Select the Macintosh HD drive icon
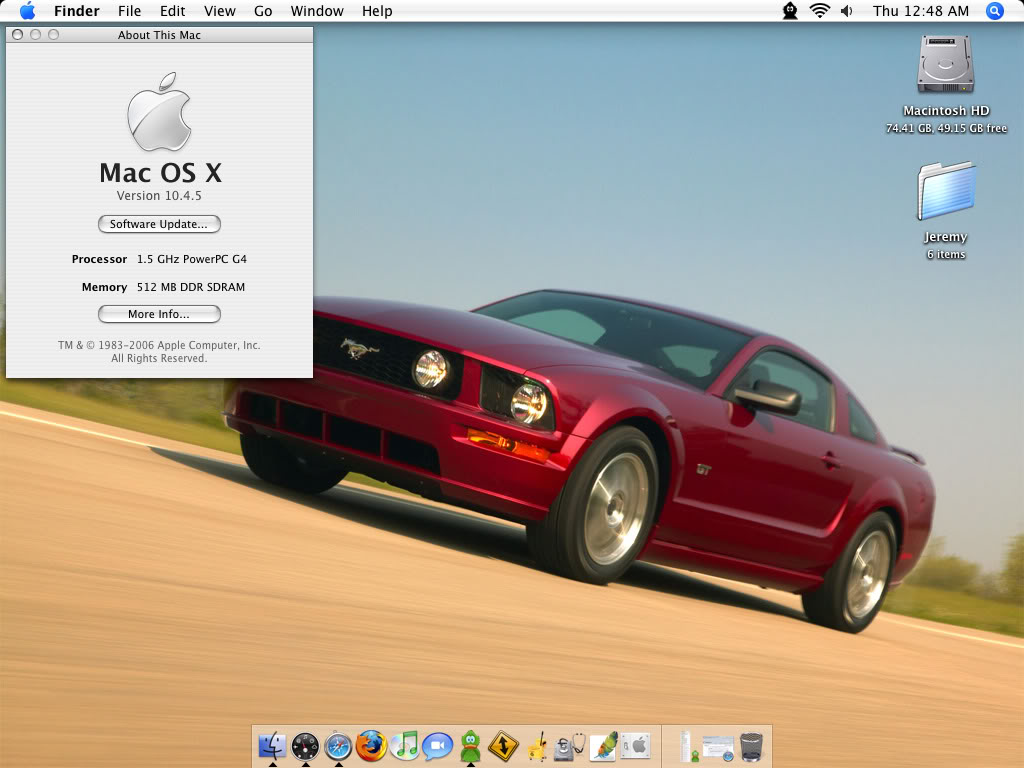Image resolution: width=1024 pixels, height=768 pixels. coord(946,65)
